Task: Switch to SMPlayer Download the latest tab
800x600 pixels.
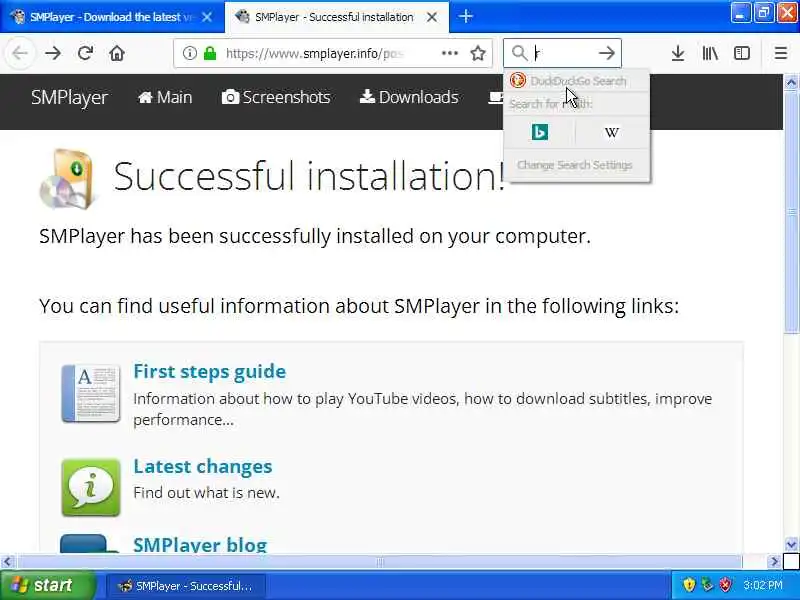Action: tap(103, 17)
